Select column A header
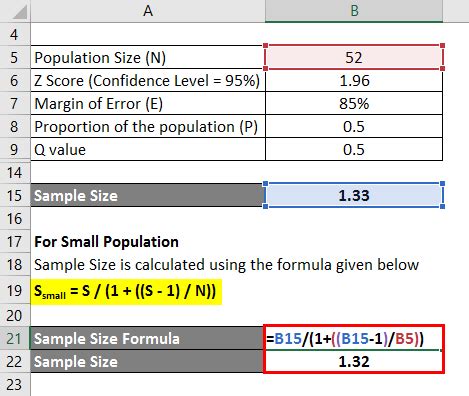The height and width of the screenshot is (396, 469). (x=148, y=11)
